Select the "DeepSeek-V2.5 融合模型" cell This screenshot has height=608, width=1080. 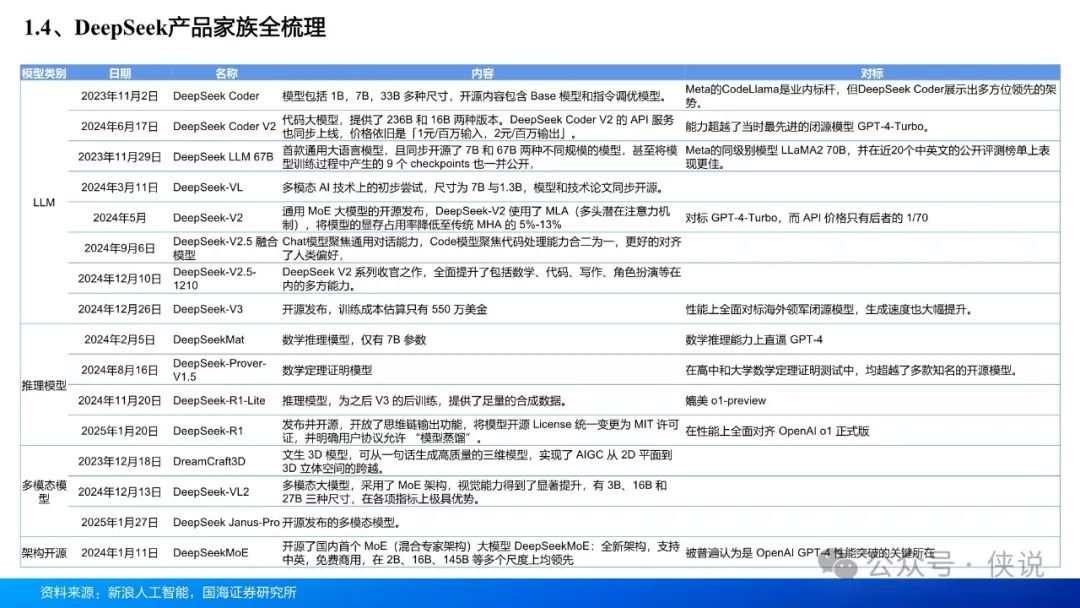click(x=225, y=248)
